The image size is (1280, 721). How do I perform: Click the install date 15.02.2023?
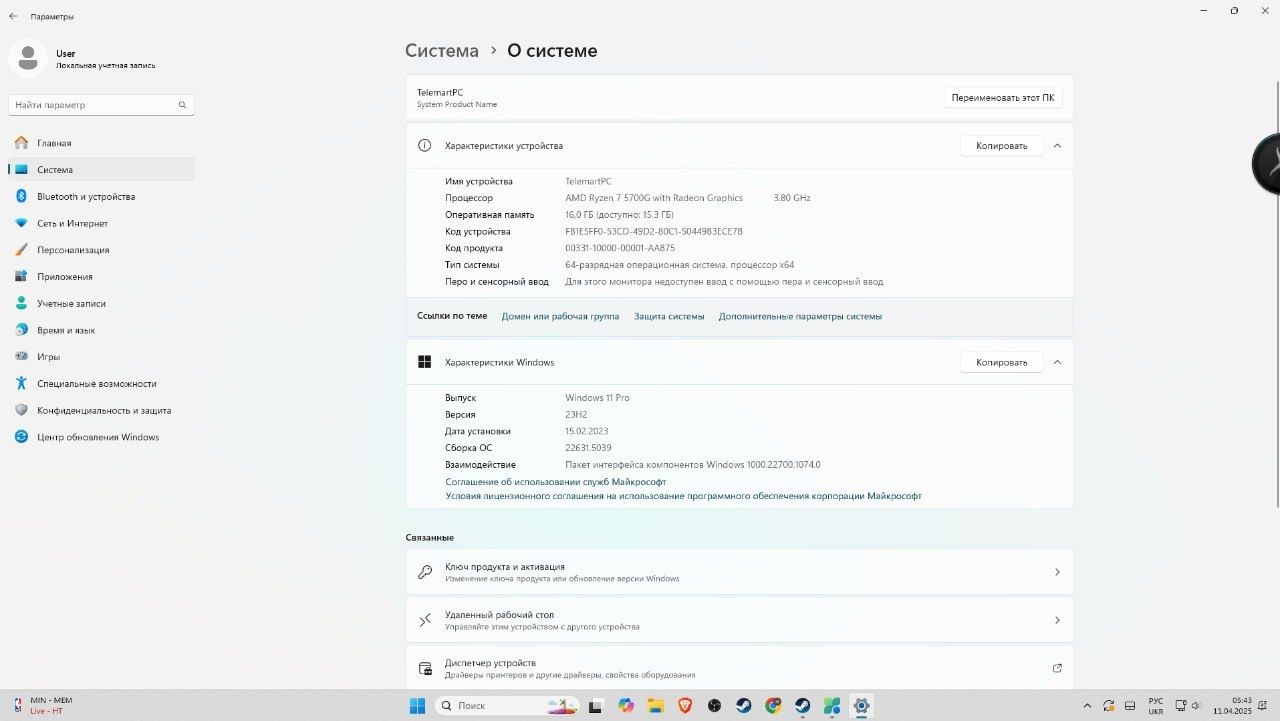(587, 431)
